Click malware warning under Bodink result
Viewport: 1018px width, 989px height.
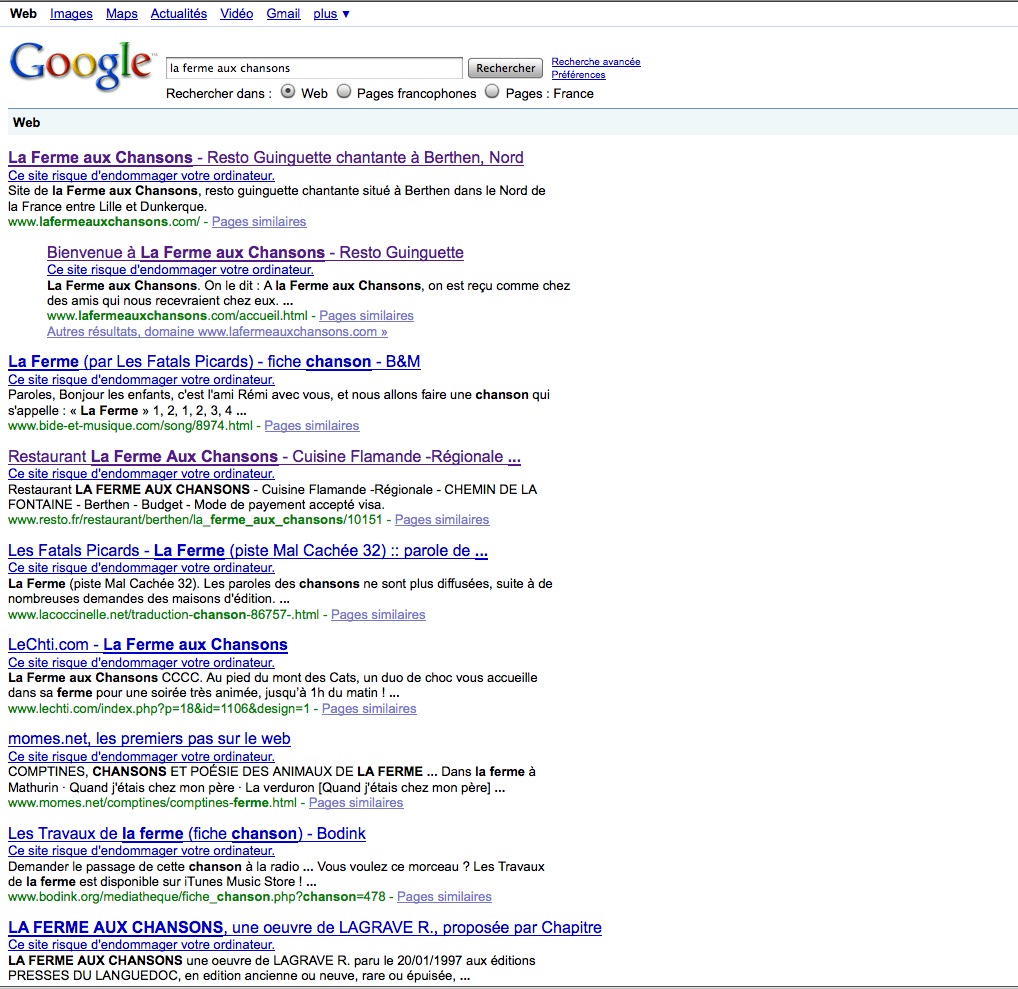click(141, 851)
